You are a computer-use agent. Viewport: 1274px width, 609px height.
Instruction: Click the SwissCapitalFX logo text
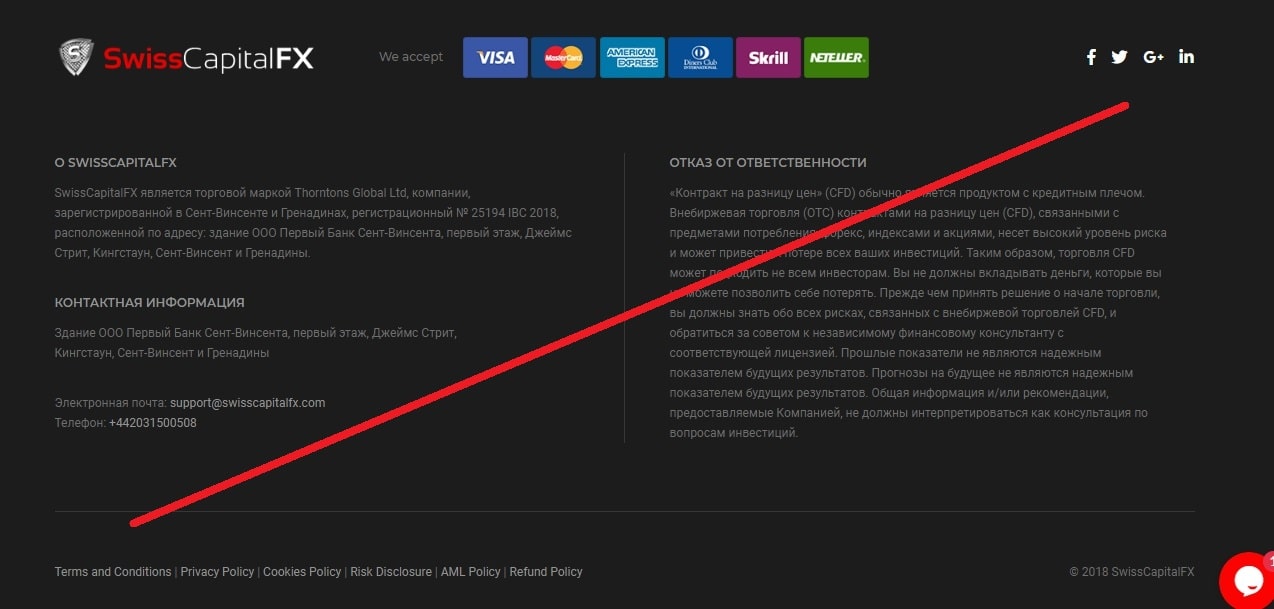[209, 59]
